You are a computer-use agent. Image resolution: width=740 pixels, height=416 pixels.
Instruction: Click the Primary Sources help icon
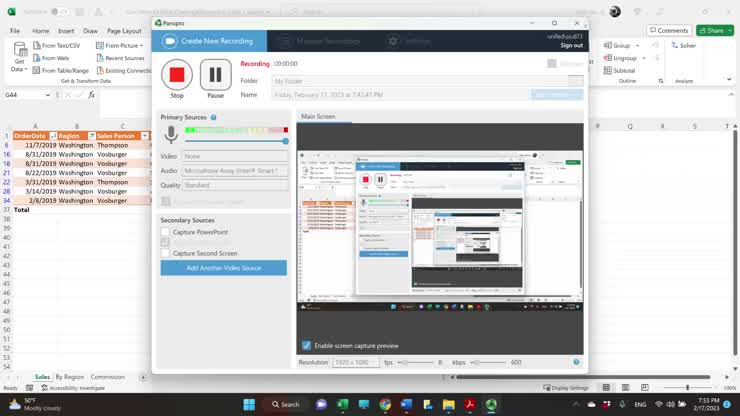[213, 117]
